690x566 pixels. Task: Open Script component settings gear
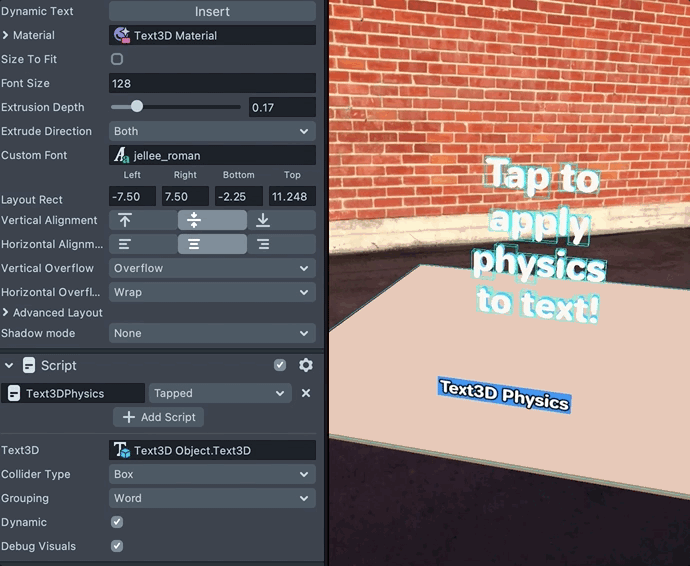pyautogui.click(x=306, y=366)
